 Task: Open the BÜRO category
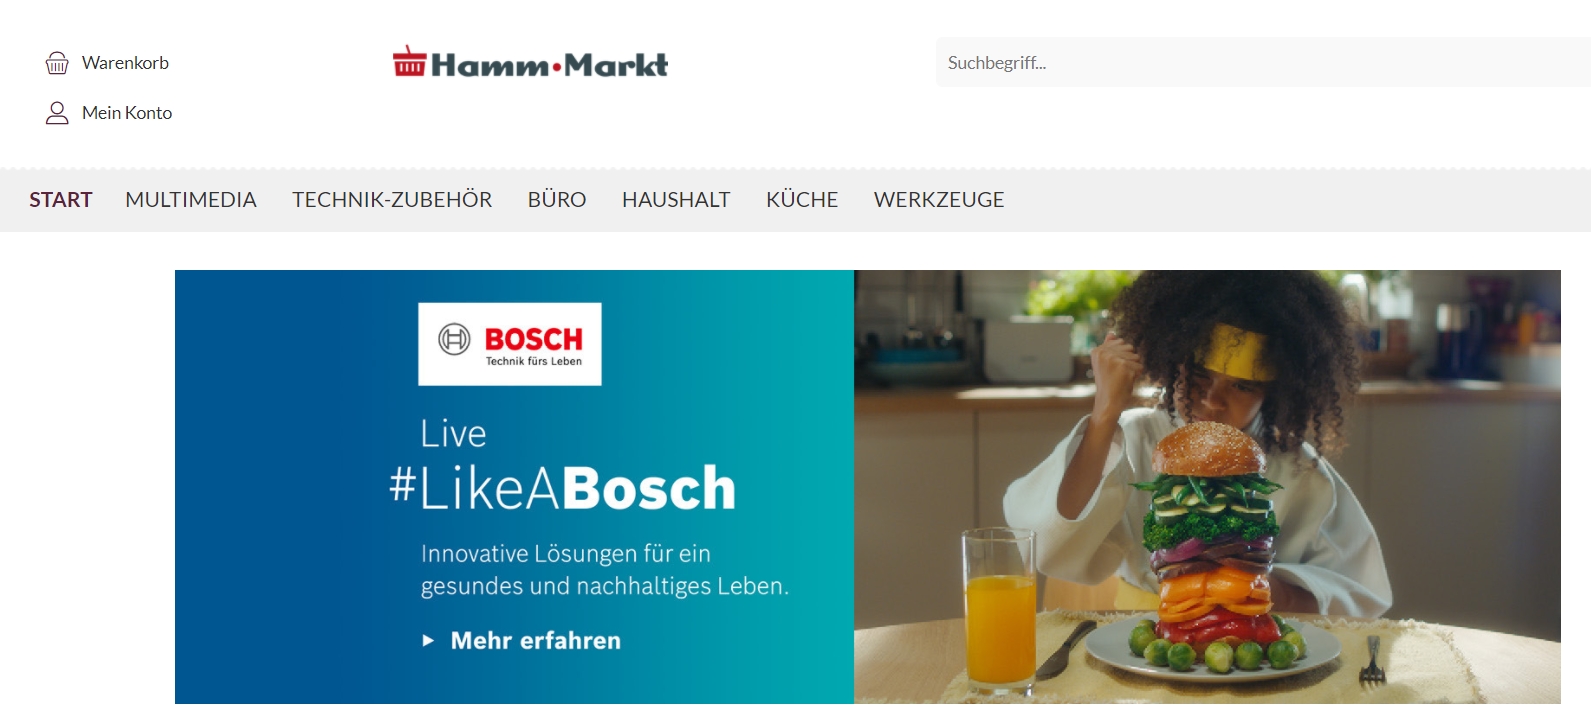click(x=557, y=200)
